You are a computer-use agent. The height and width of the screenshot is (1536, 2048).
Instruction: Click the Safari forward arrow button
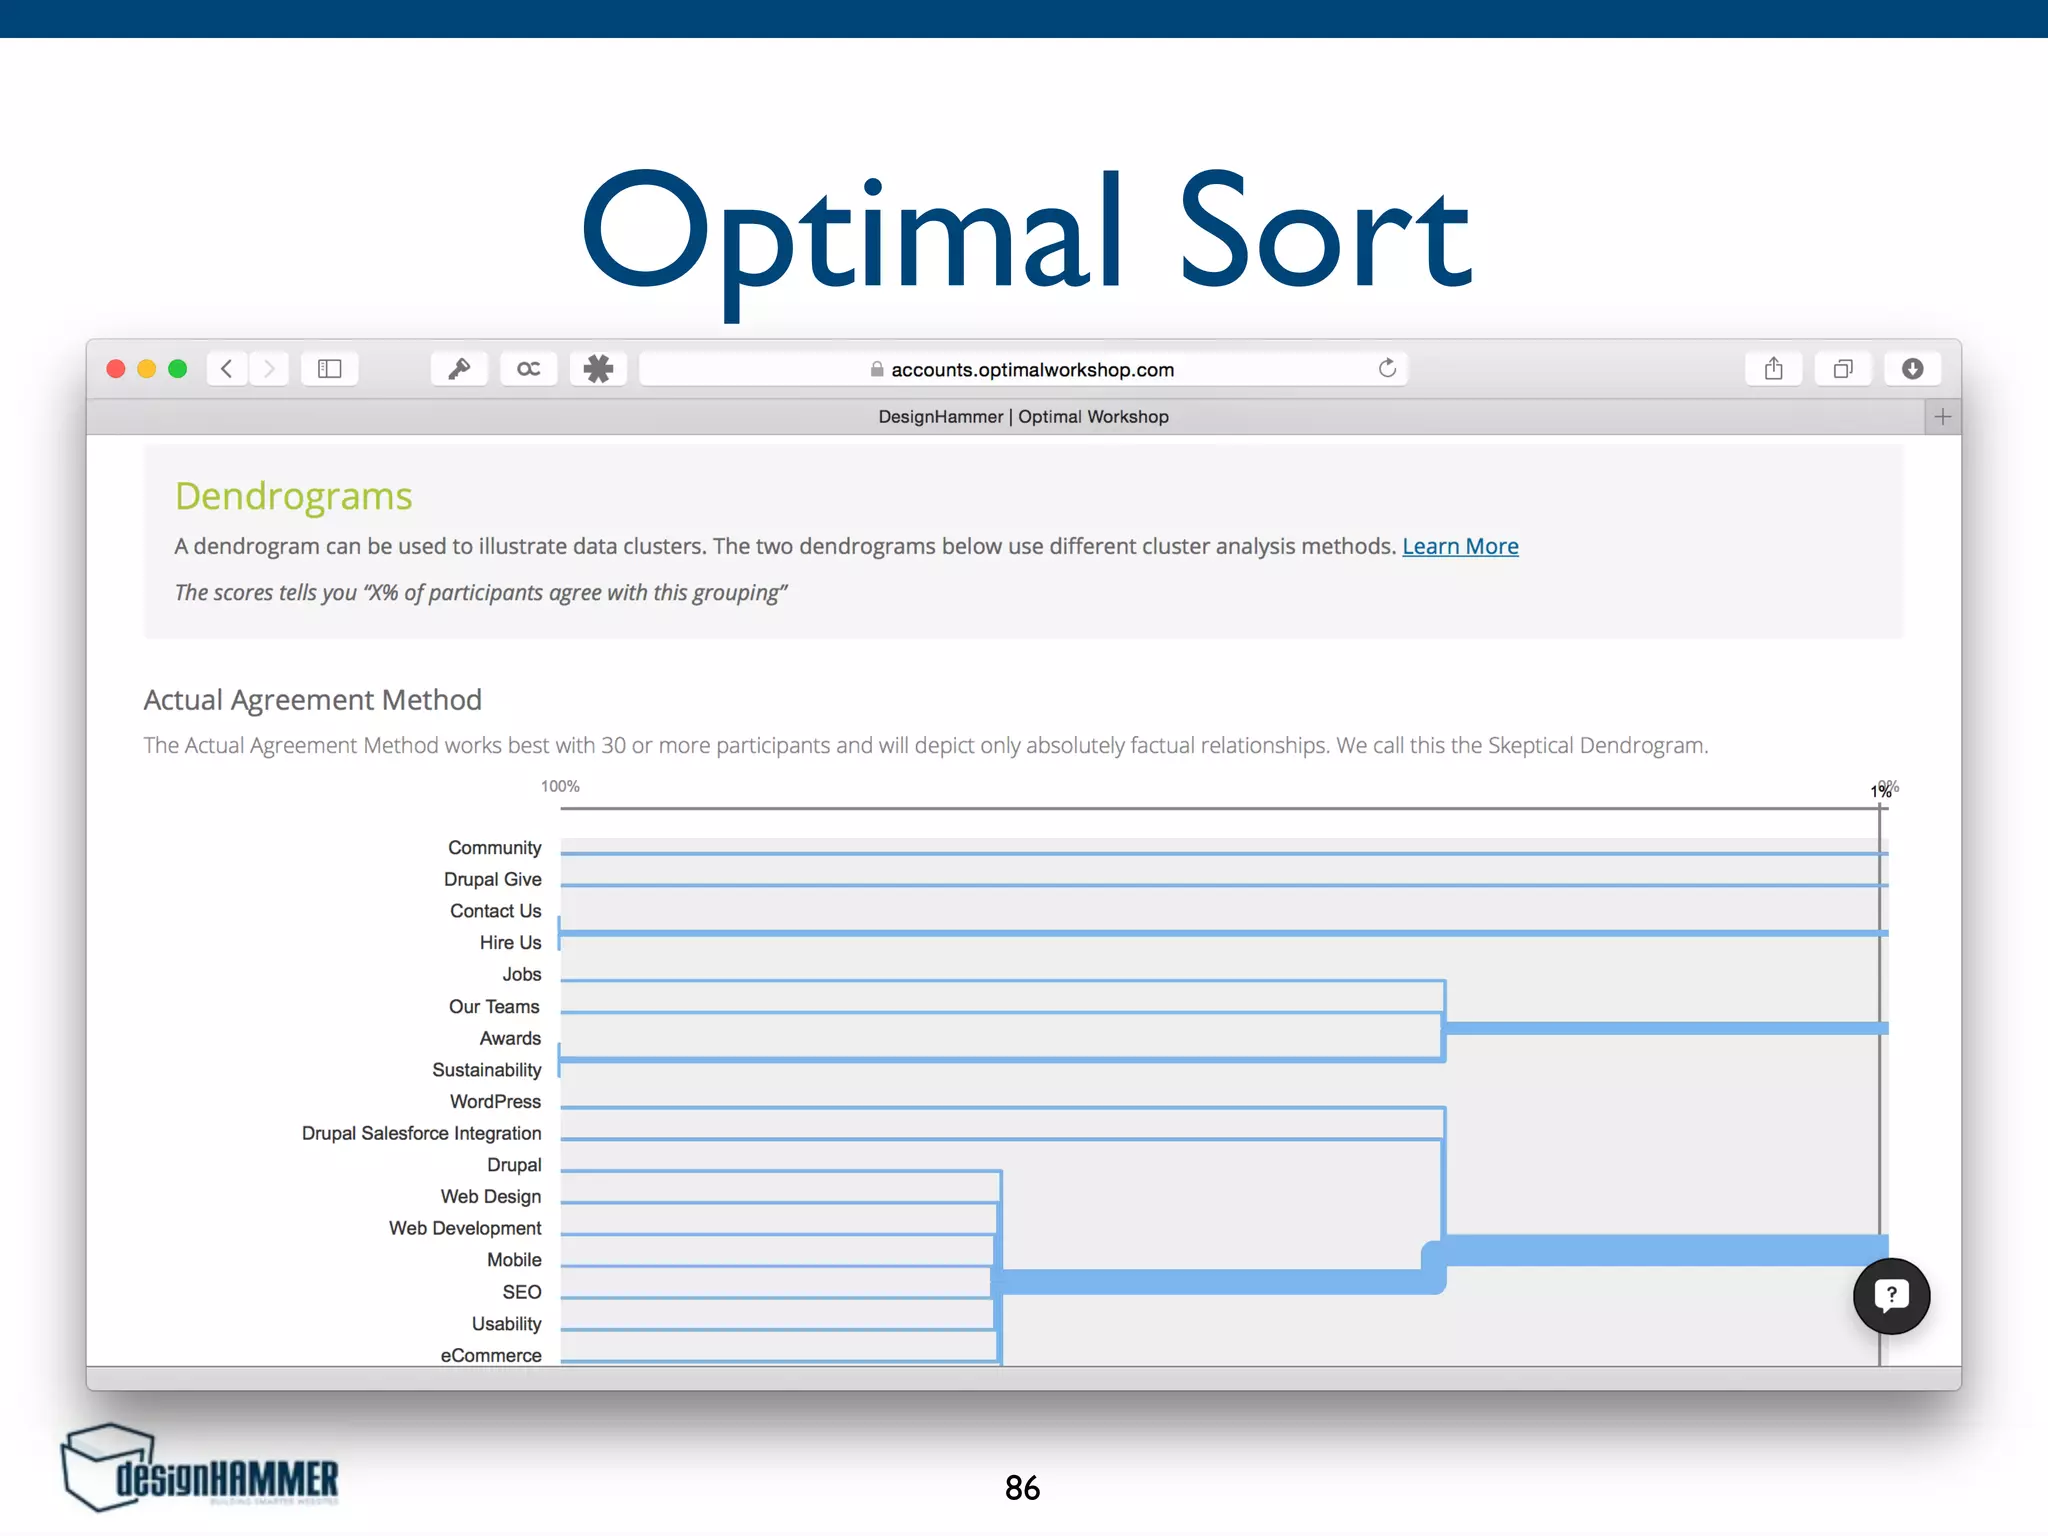pos(269,369)
